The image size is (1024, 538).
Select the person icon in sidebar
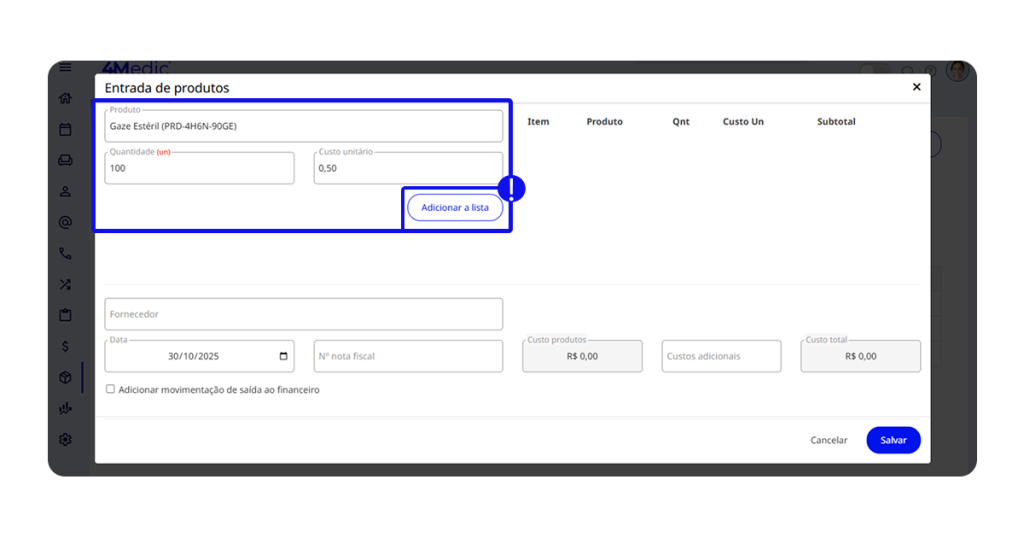65,191
